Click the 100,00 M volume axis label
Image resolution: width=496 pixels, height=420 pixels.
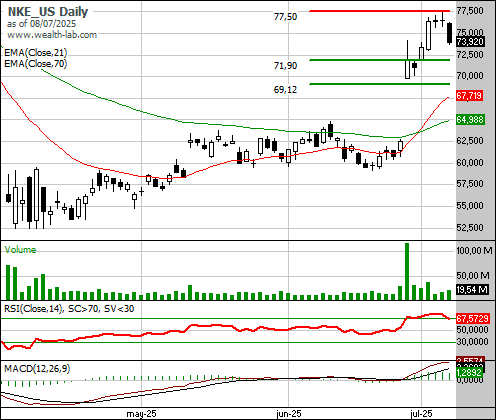click(474, 251)
